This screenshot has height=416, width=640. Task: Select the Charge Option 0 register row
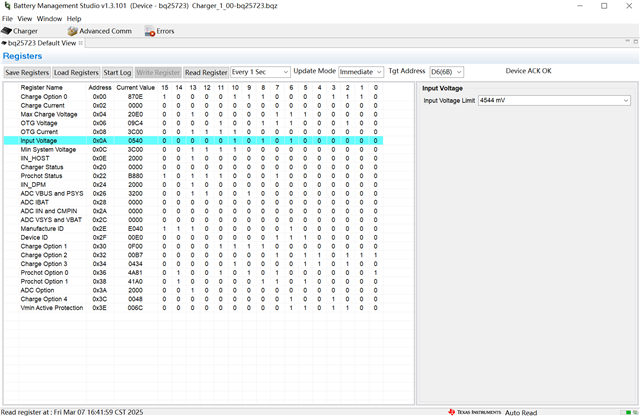pos(193,97)
